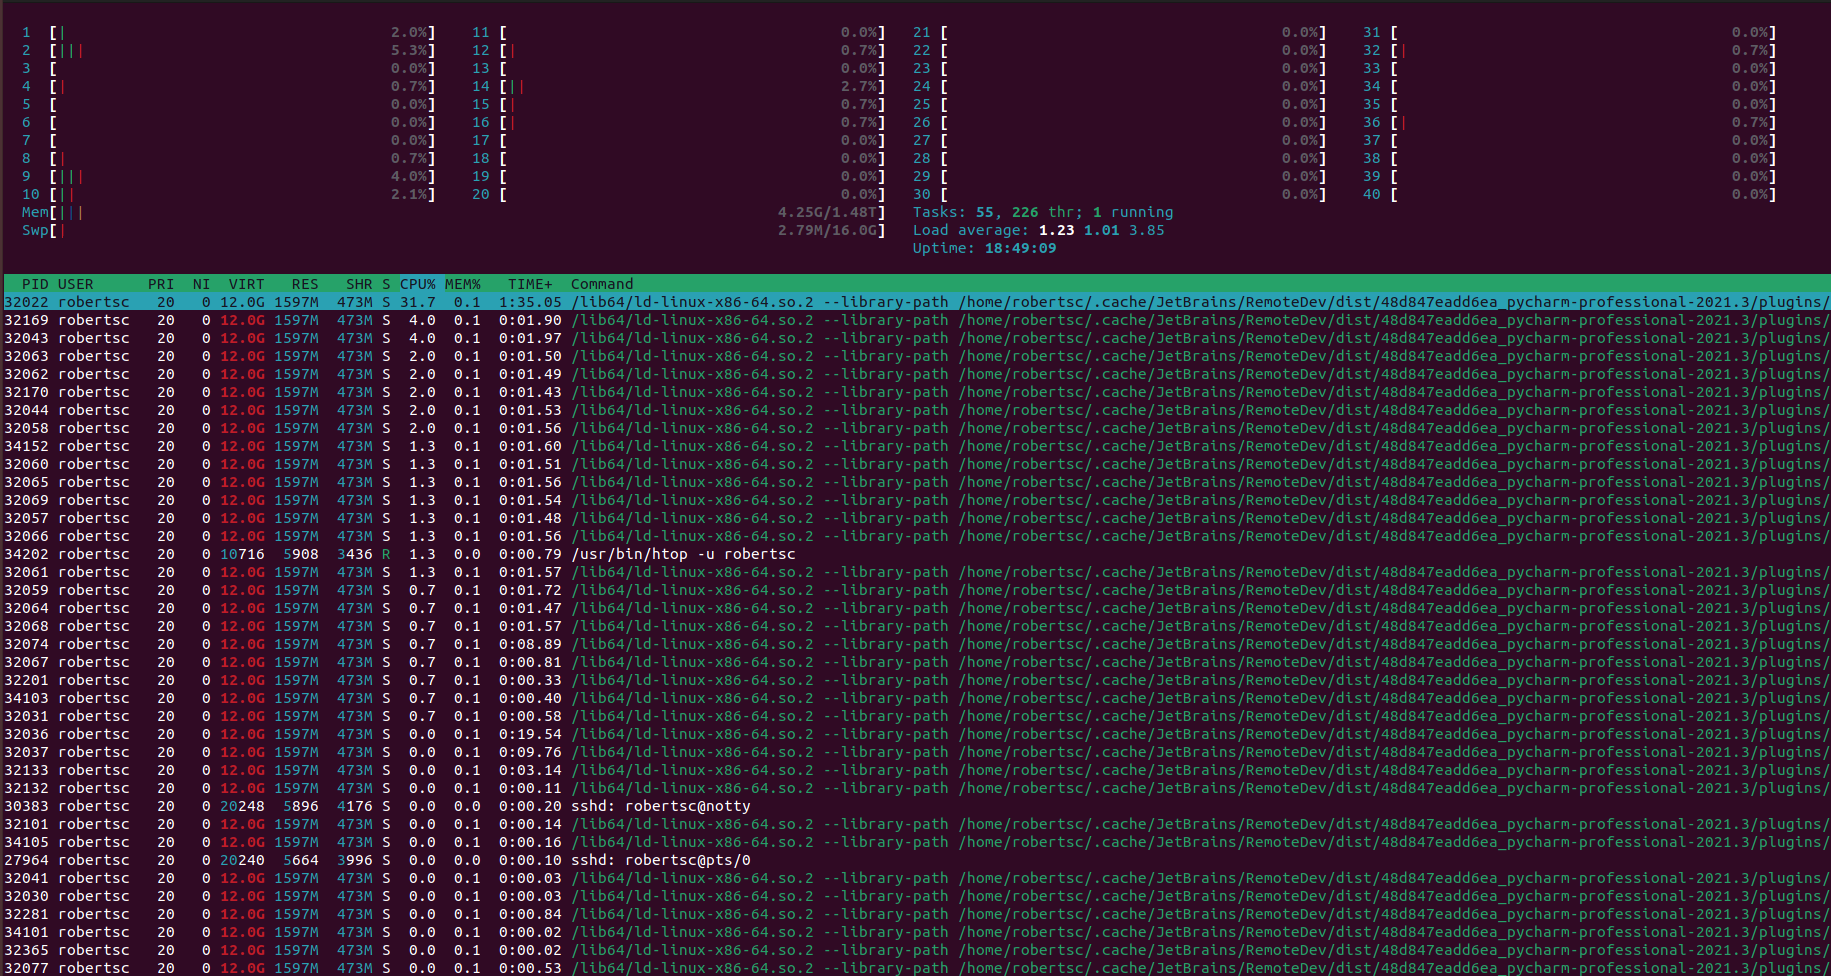
Task: Select process row with PID 32031
Action: 917,716
